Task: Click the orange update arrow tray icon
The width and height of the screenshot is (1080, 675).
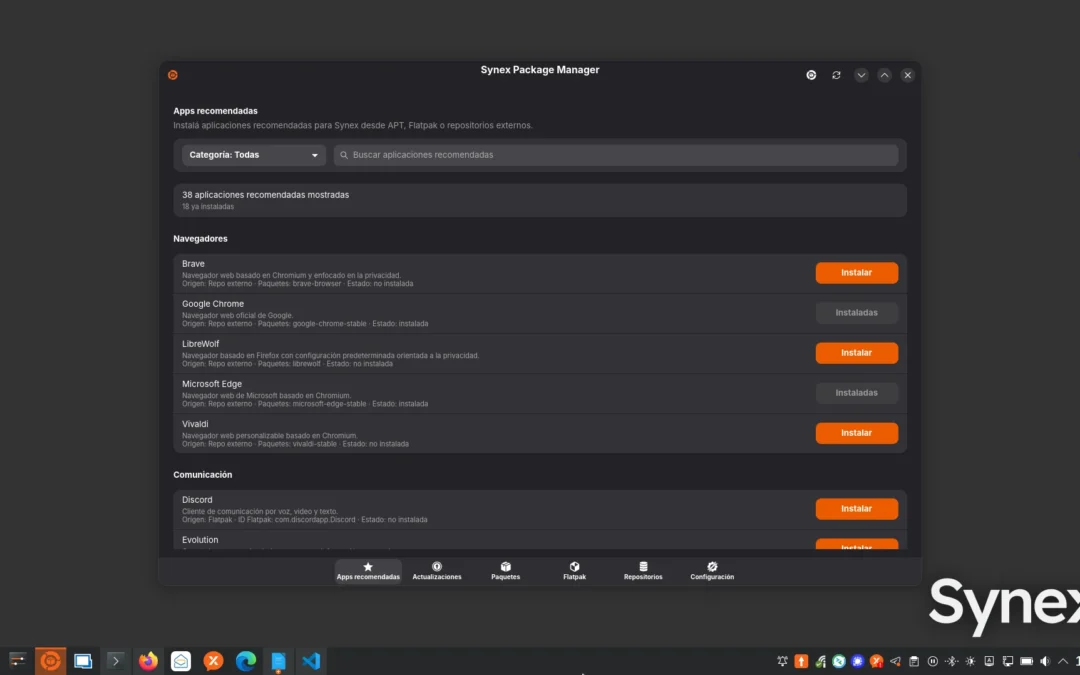Action: click(x=801, y=661)
